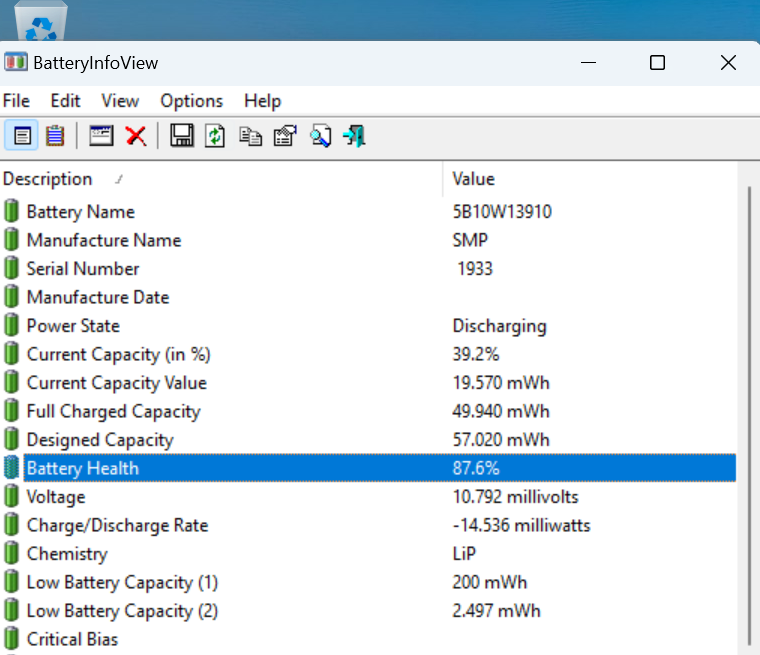Select the Serial Number row
760x655 pixels.
point(368,269)
